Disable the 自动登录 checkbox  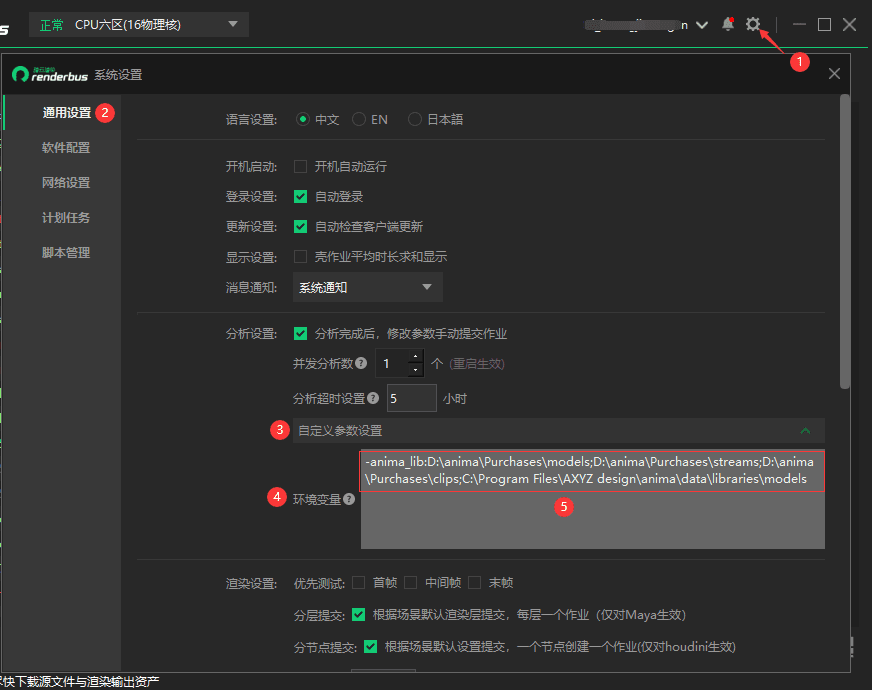click(x=300, y=196)
